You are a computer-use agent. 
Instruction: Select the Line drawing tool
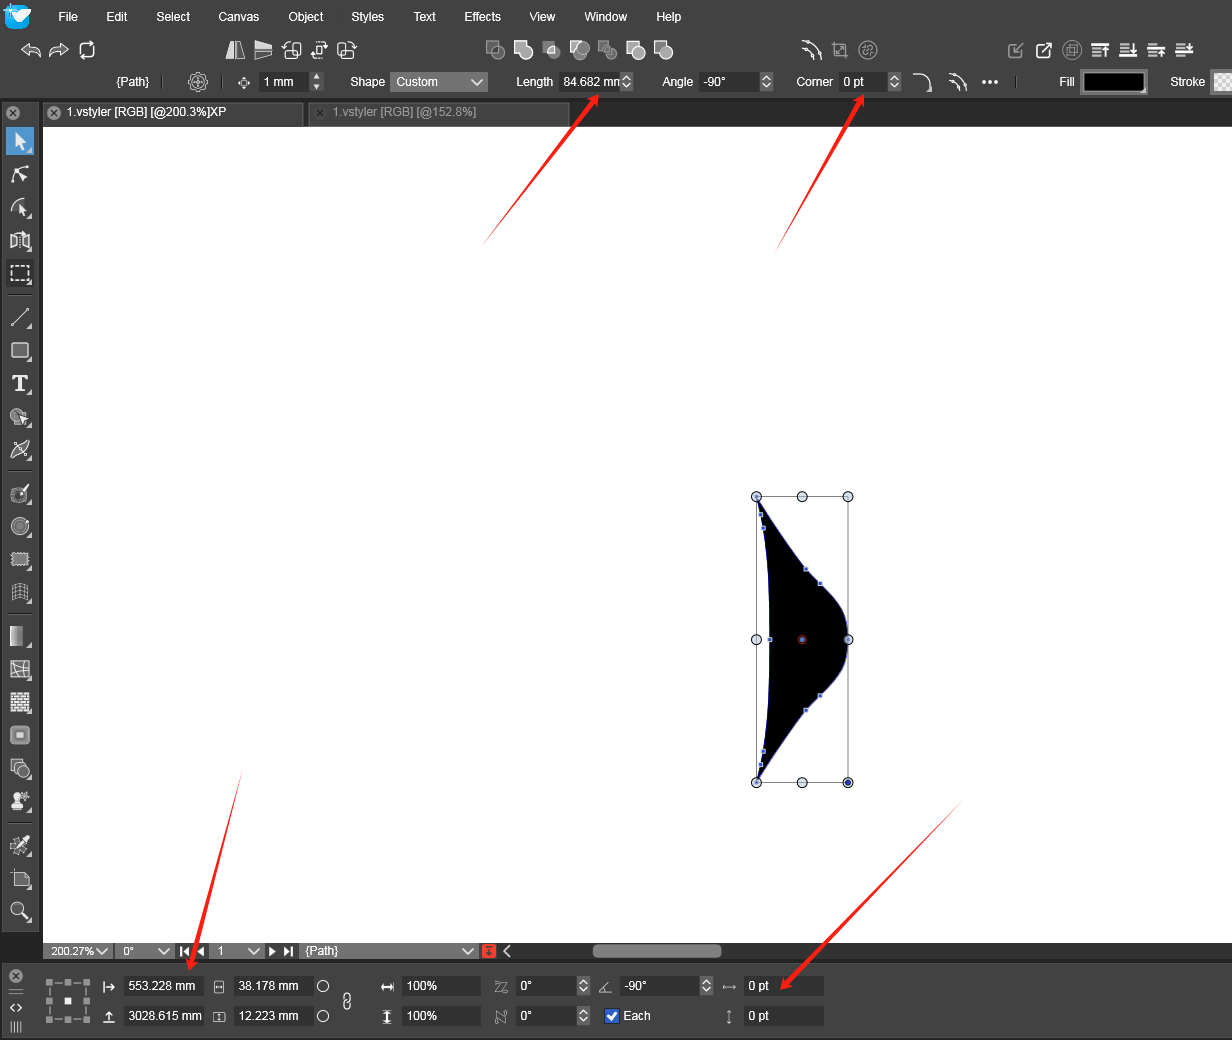click(x=20, y=318)
